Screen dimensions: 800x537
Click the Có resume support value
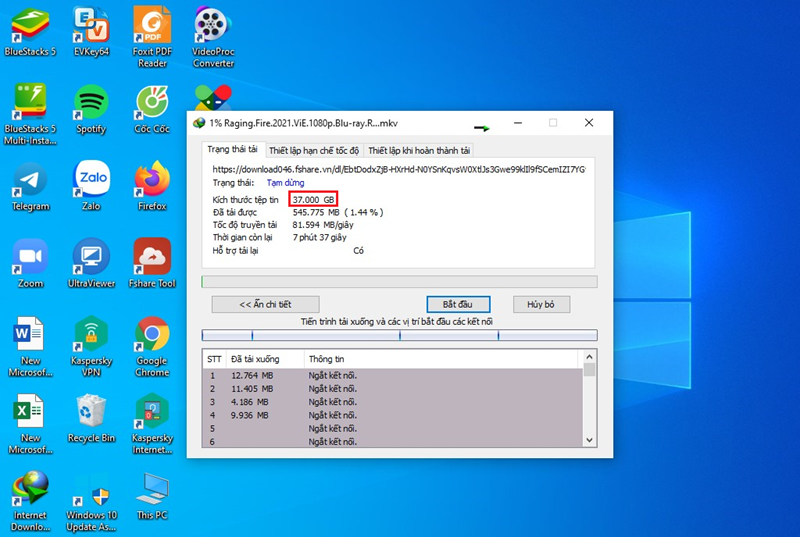(359, 250)
